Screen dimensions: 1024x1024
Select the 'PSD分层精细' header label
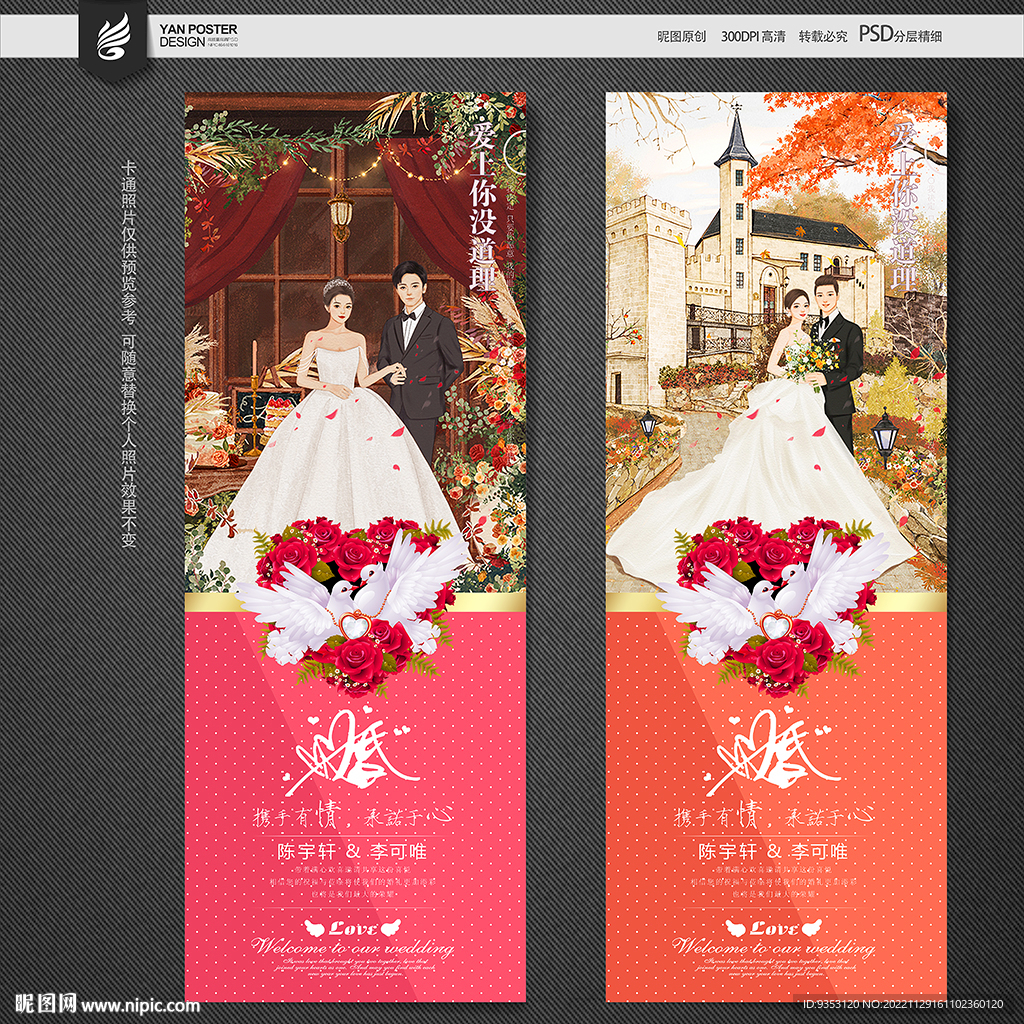point(900,35)
